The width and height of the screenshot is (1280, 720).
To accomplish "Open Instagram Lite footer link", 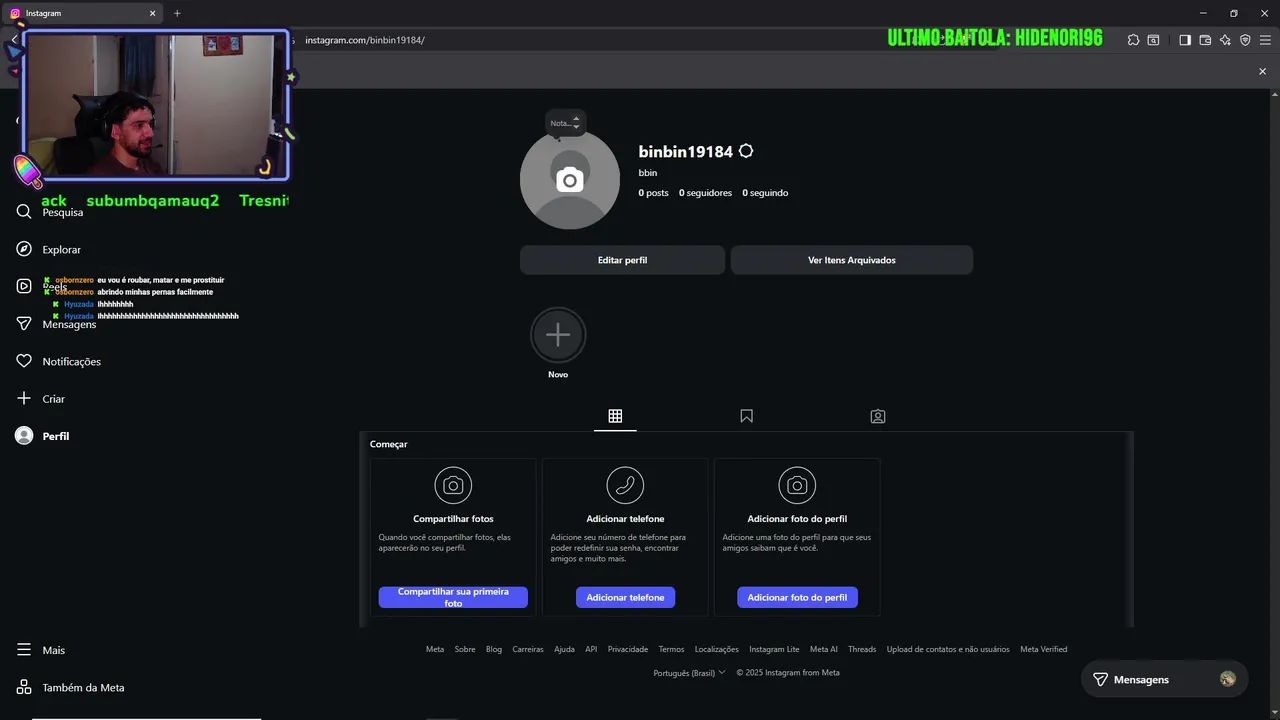I will tap(774, 649).
